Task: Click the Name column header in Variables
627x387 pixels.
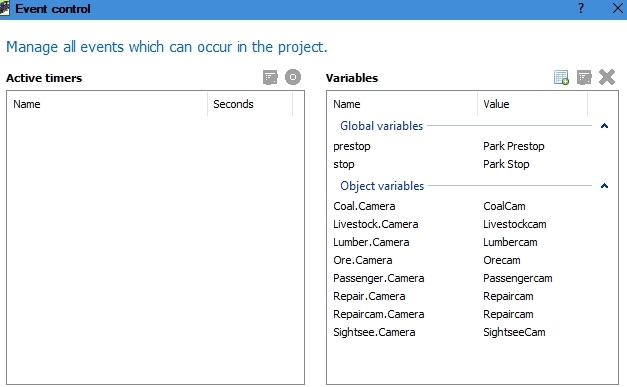Action: [402, 104]
